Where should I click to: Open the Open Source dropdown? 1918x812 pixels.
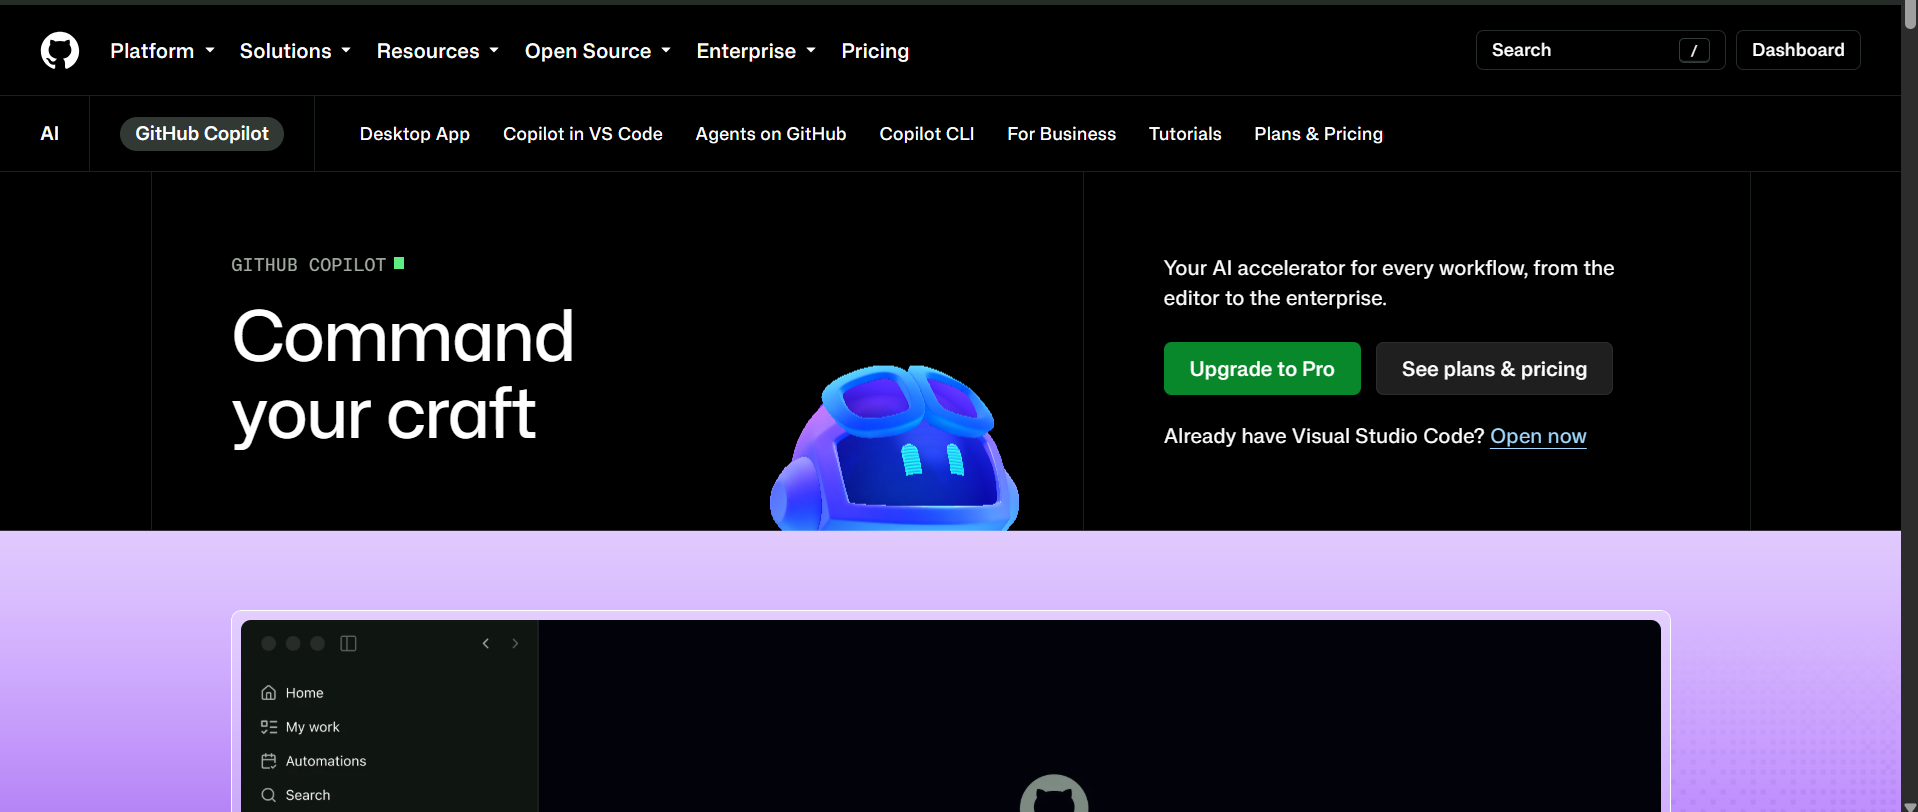pos(597,51)
